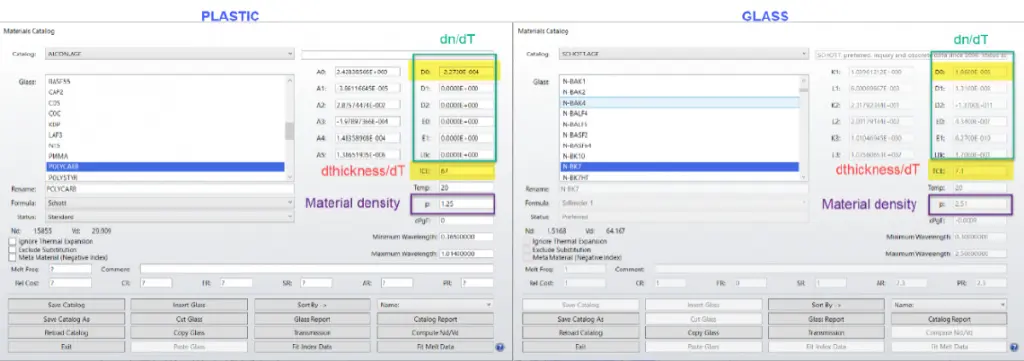Open the Name sort dropdown in Plastic window

[435, 305]
